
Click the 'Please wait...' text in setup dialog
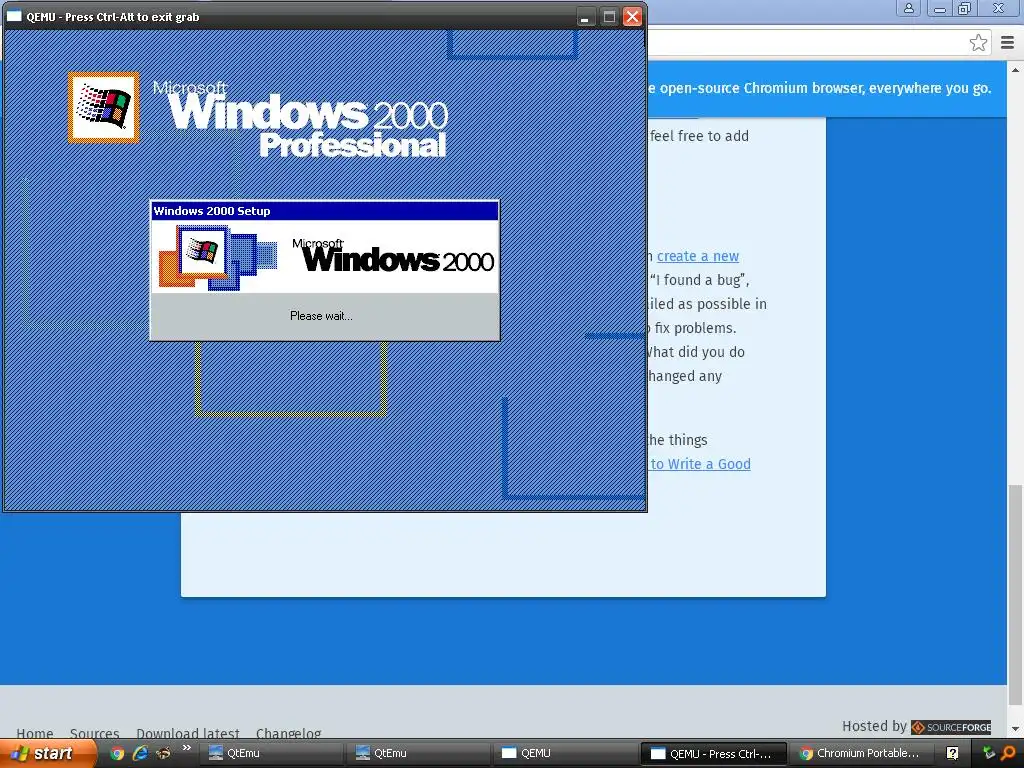click(x=321, y=316)
